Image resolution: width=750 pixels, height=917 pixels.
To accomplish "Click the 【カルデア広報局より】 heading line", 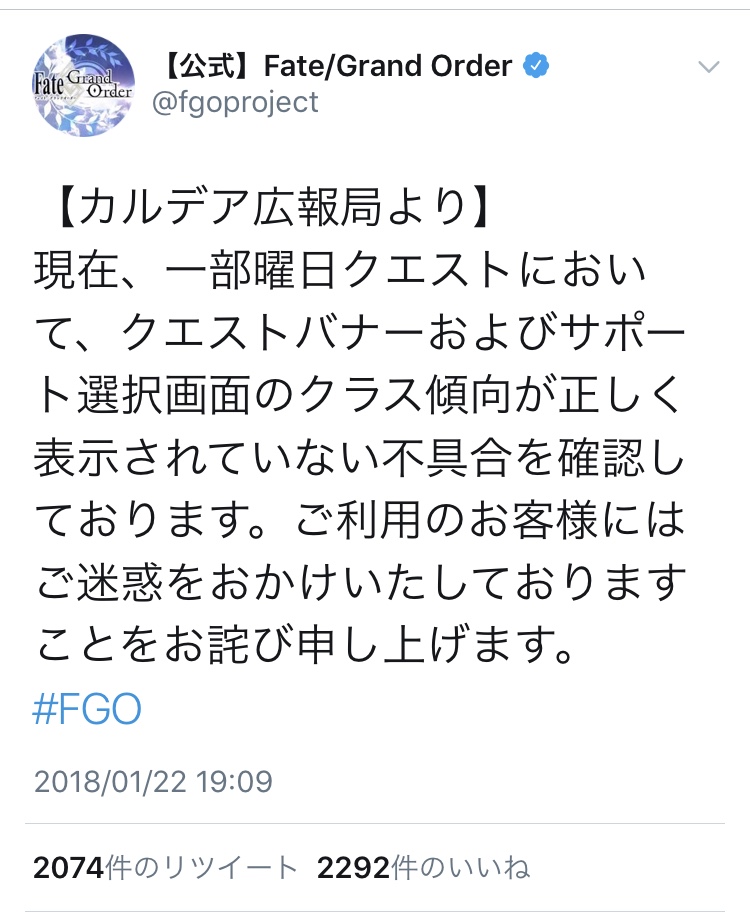I will 270,208.
